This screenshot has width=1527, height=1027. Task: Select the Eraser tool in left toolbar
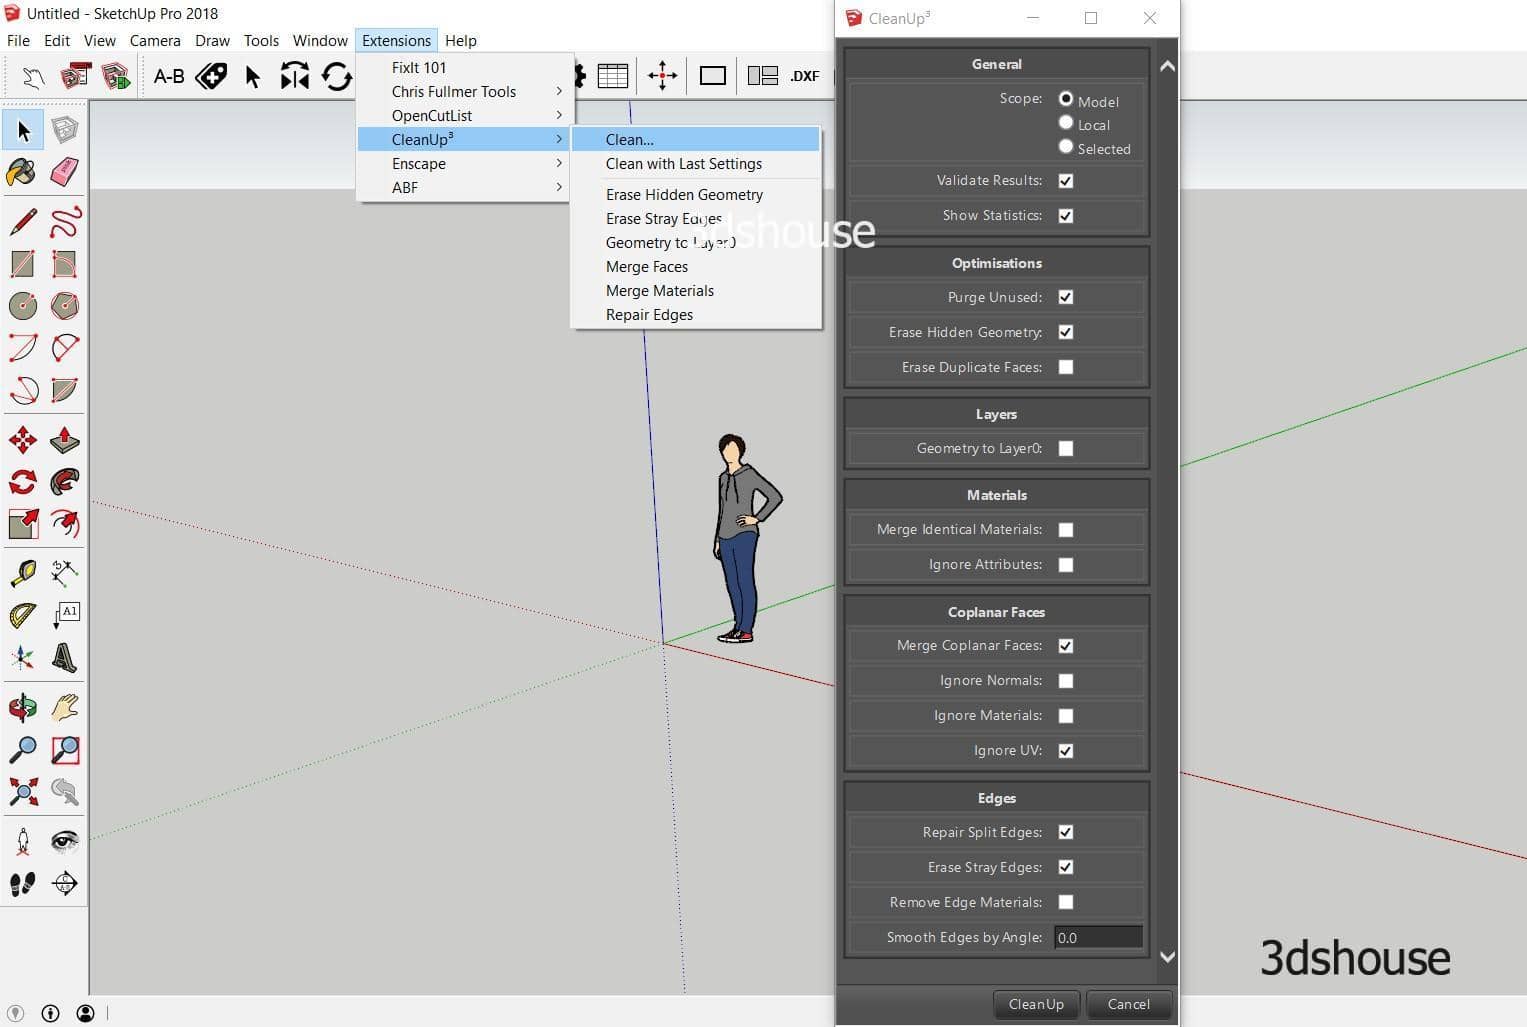[x=64, y=172]
